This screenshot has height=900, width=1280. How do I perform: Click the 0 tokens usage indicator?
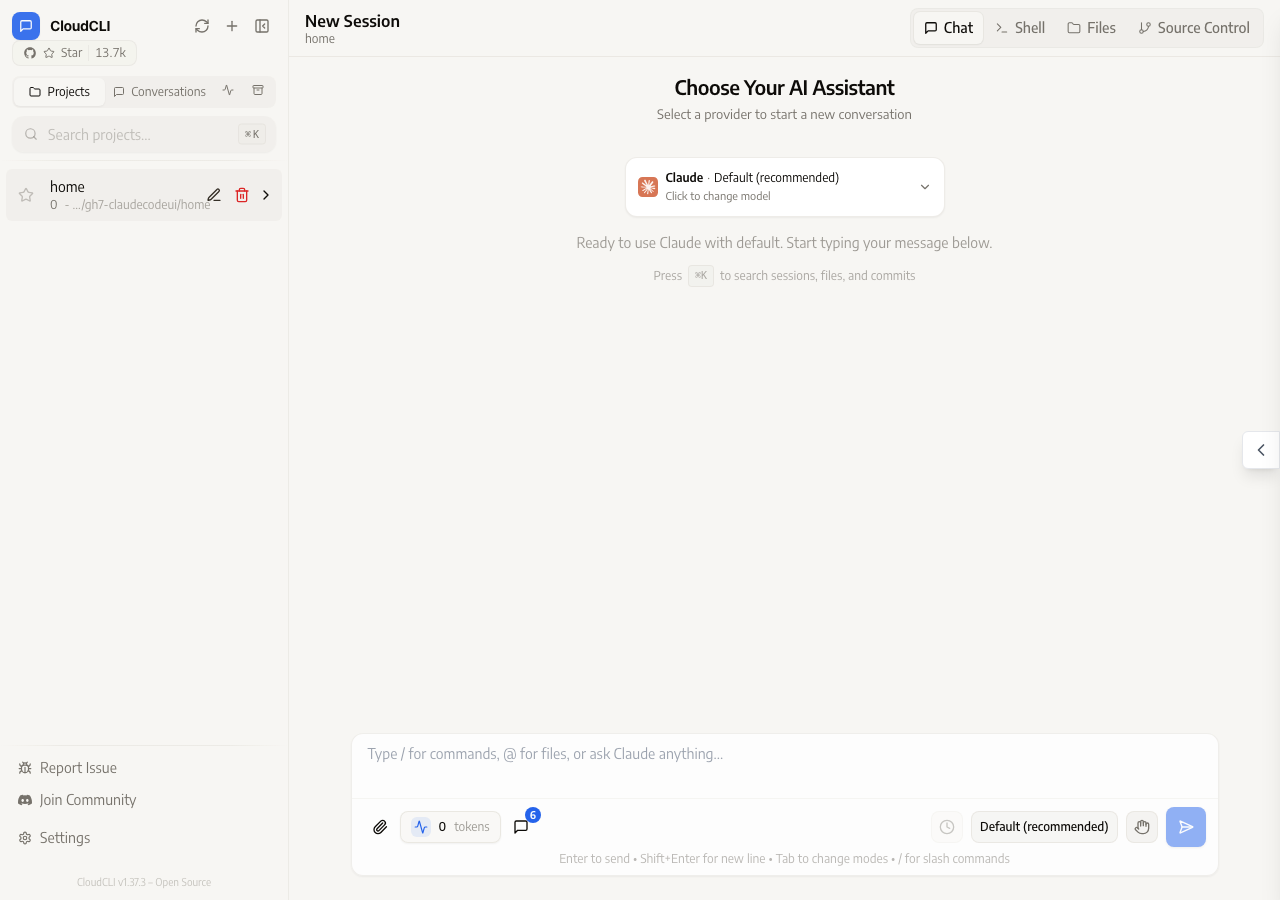450,827
